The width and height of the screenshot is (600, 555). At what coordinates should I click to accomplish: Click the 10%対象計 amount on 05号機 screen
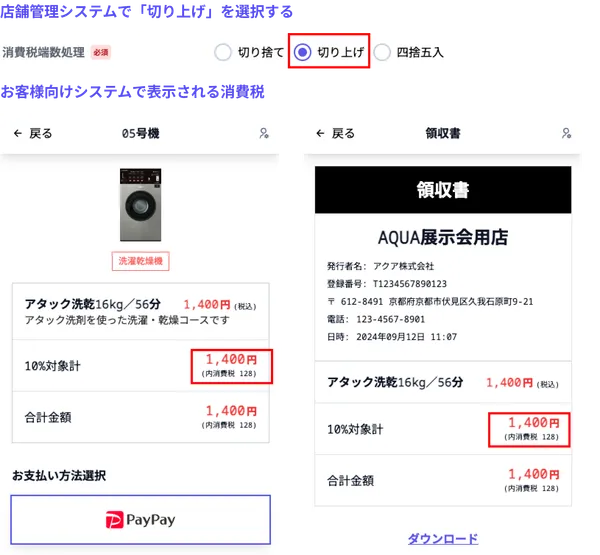click(231, 365)
